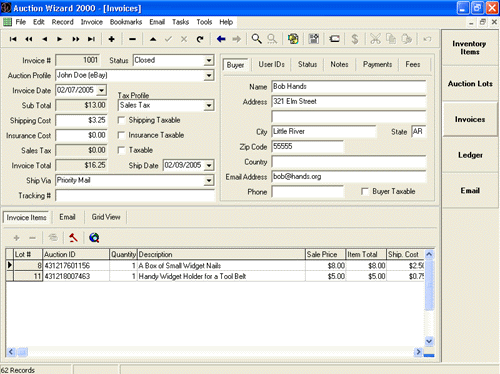Enable the Shipping Taxable checkbox
This screenshot has width=500, height=374.
122,120
